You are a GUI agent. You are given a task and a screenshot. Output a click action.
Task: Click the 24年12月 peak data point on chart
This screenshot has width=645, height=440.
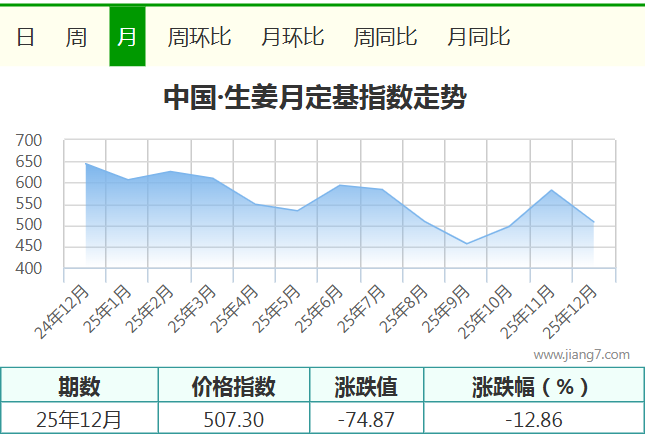tap(86, 163)
